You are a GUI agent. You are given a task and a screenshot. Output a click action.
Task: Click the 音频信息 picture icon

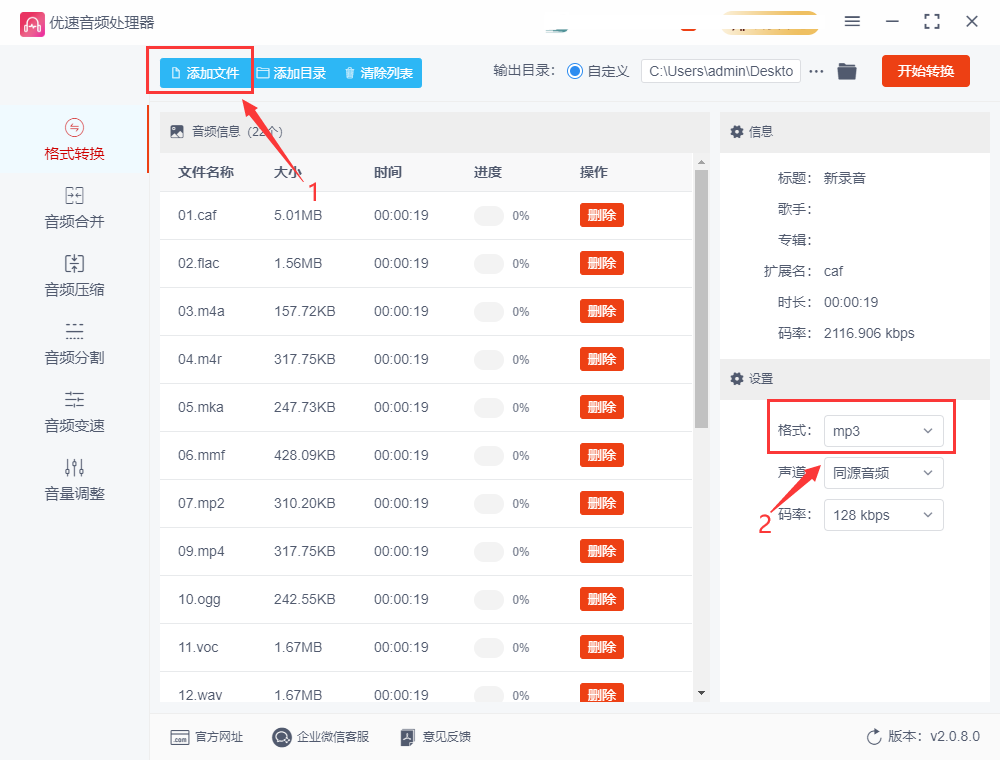[177, 132]
